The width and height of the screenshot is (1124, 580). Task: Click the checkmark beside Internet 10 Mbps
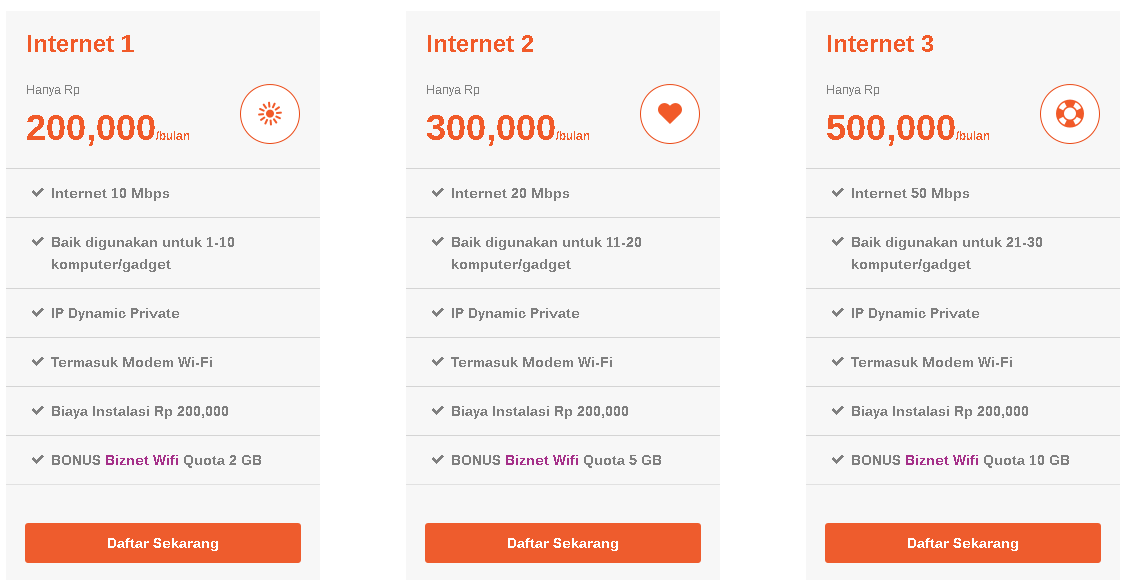[x=38, y=193]
